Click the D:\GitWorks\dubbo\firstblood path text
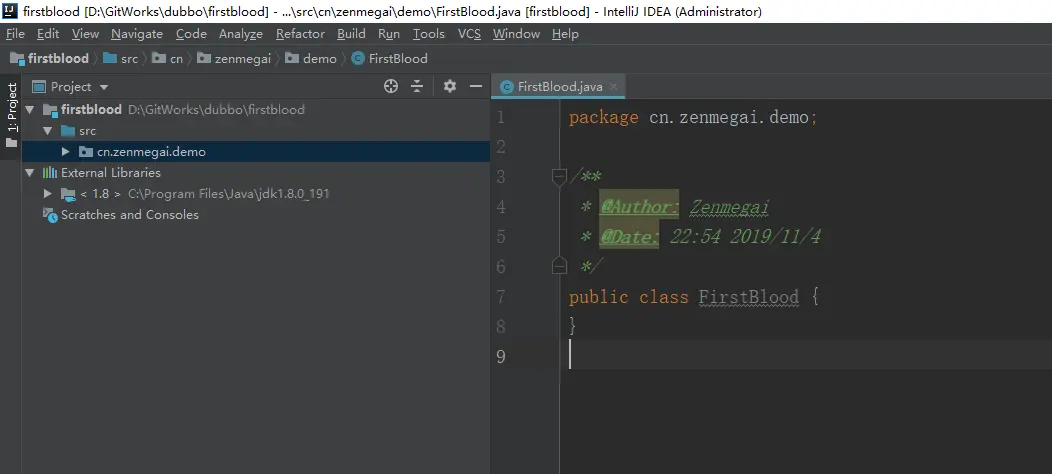1052x474 pixels. 216,109
